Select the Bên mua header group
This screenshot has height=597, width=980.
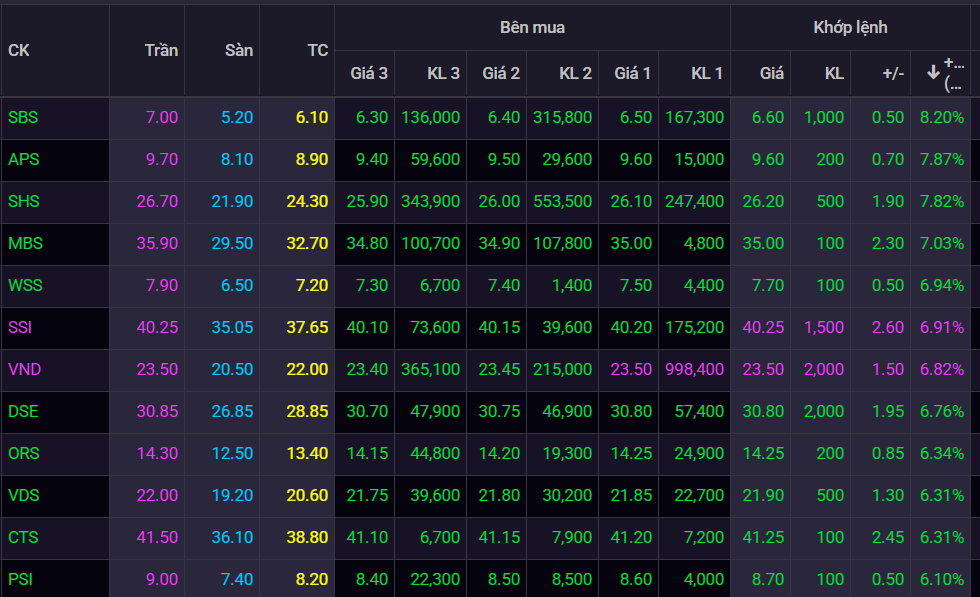(x=532, y=27)
